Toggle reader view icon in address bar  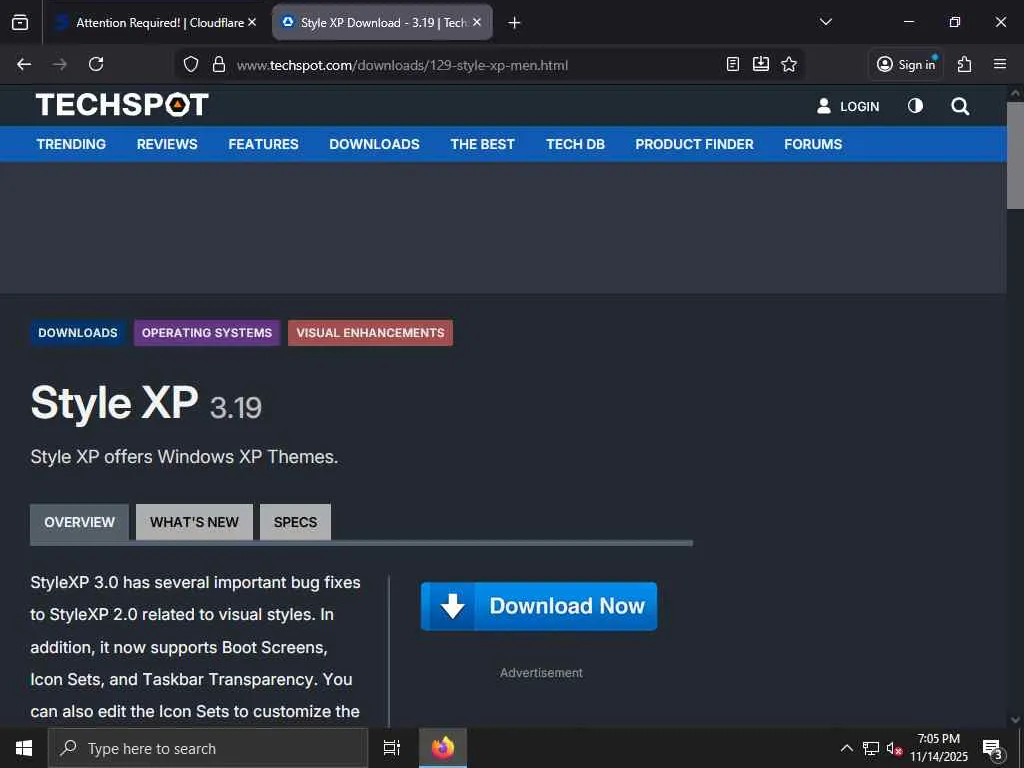point(733,64)
